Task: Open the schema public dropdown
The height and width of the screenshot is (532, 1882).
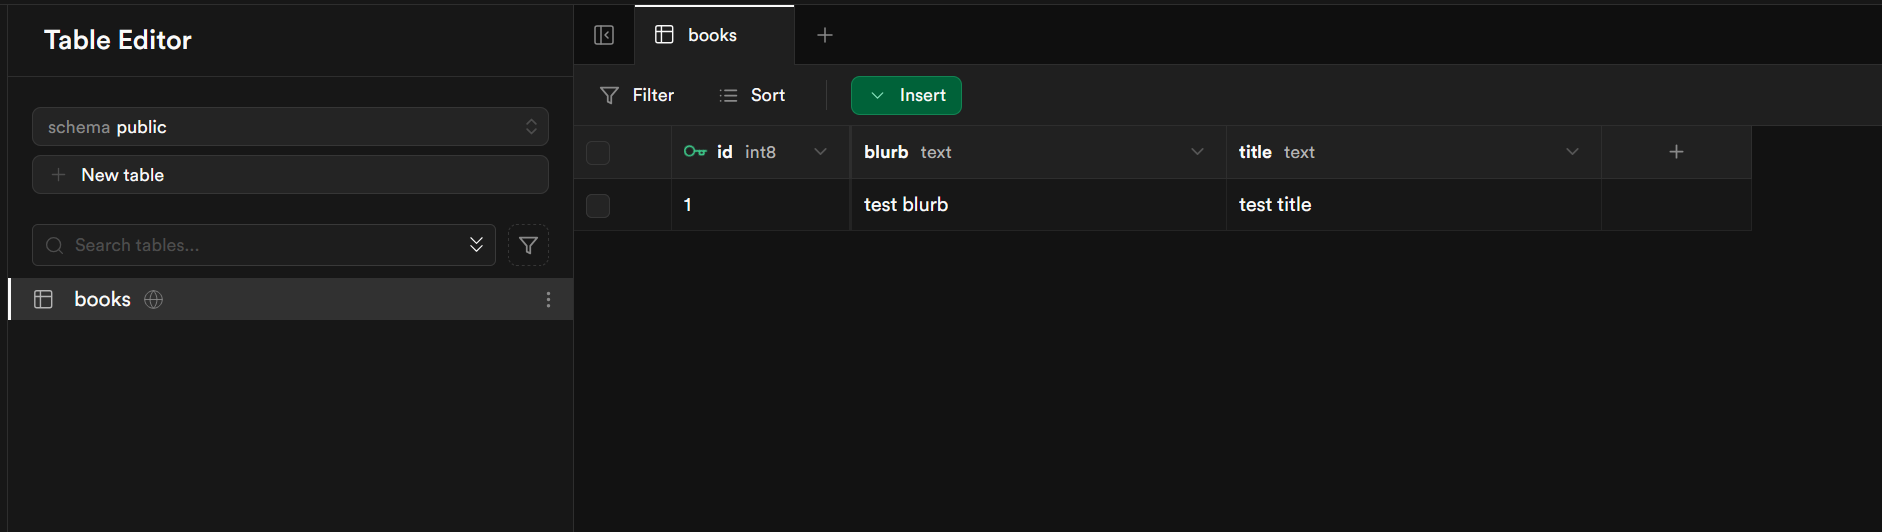Action: tap(290, 127)
